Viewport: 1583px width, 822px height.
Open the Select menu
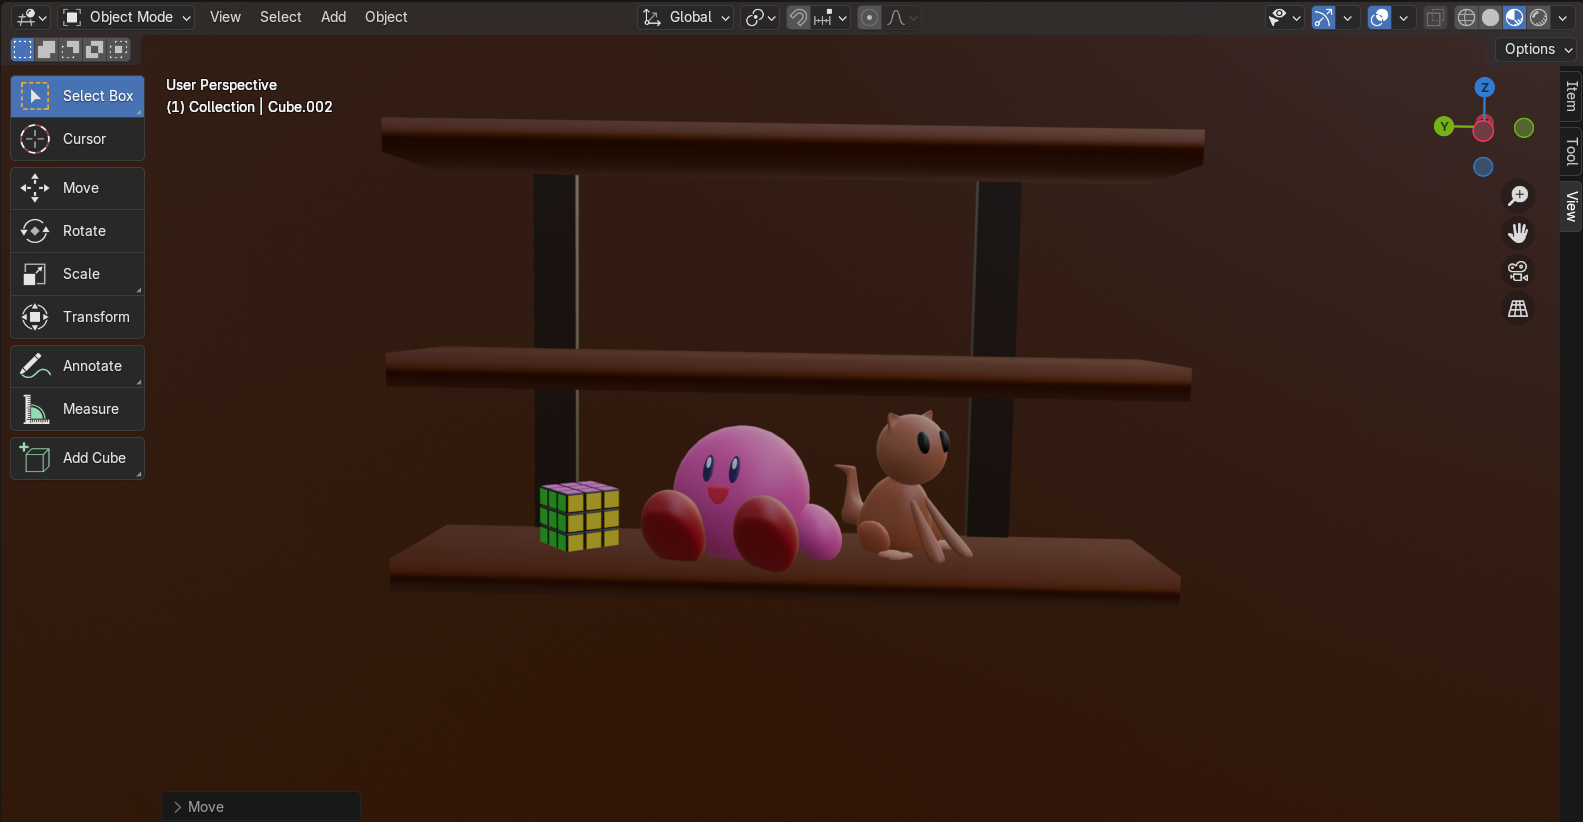(280, 17)
